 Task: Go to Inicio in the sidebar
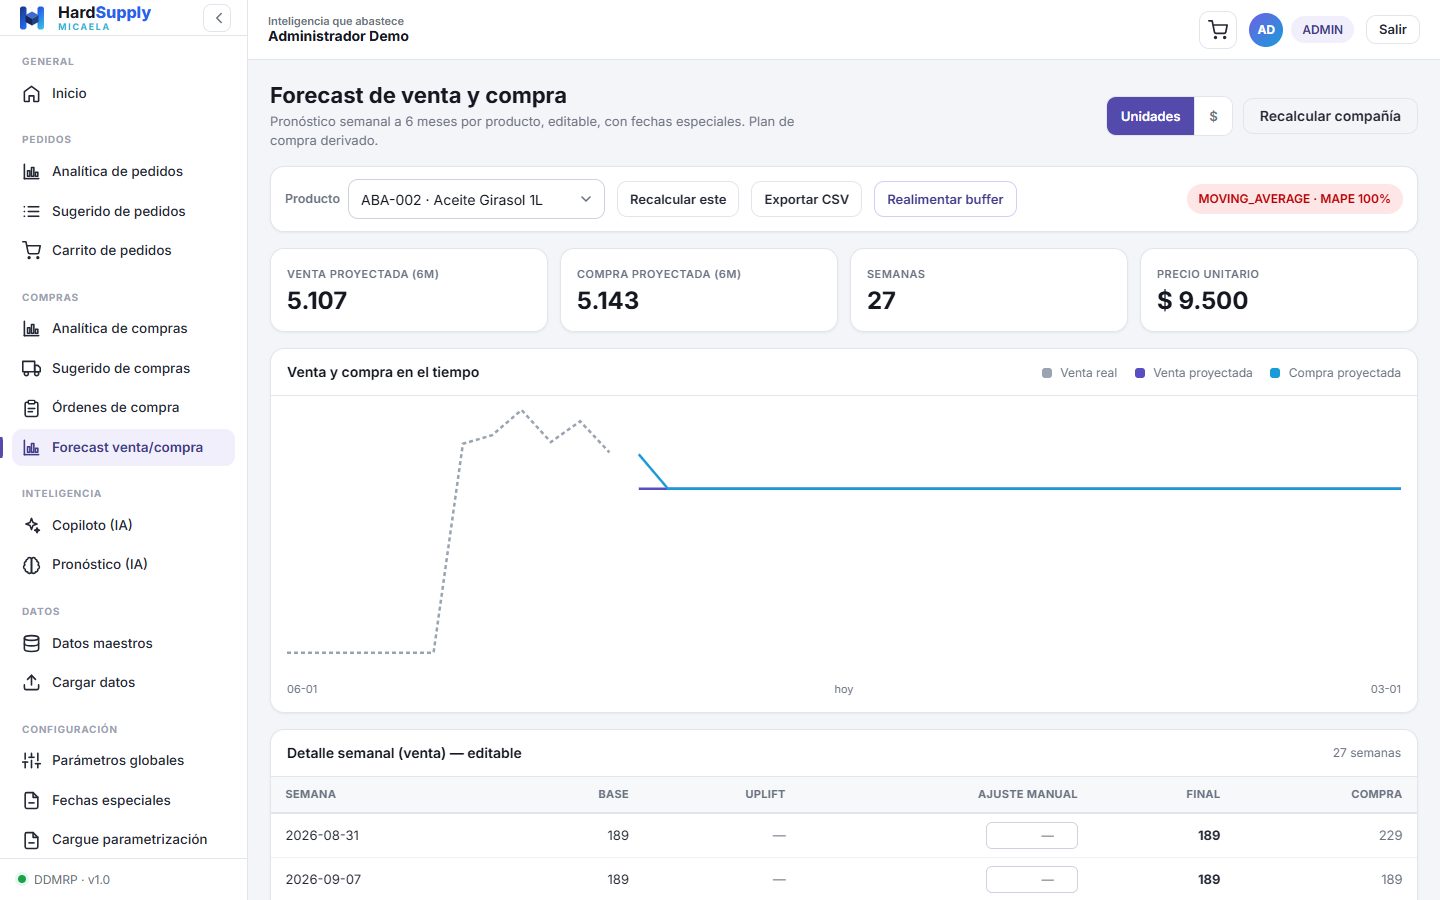[123, 94]
